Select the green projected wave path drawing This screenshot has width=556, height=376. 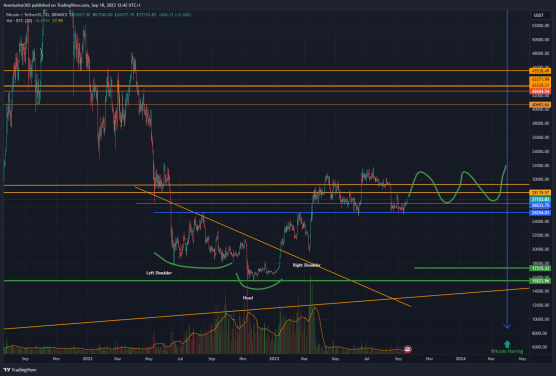coord(457,186)
